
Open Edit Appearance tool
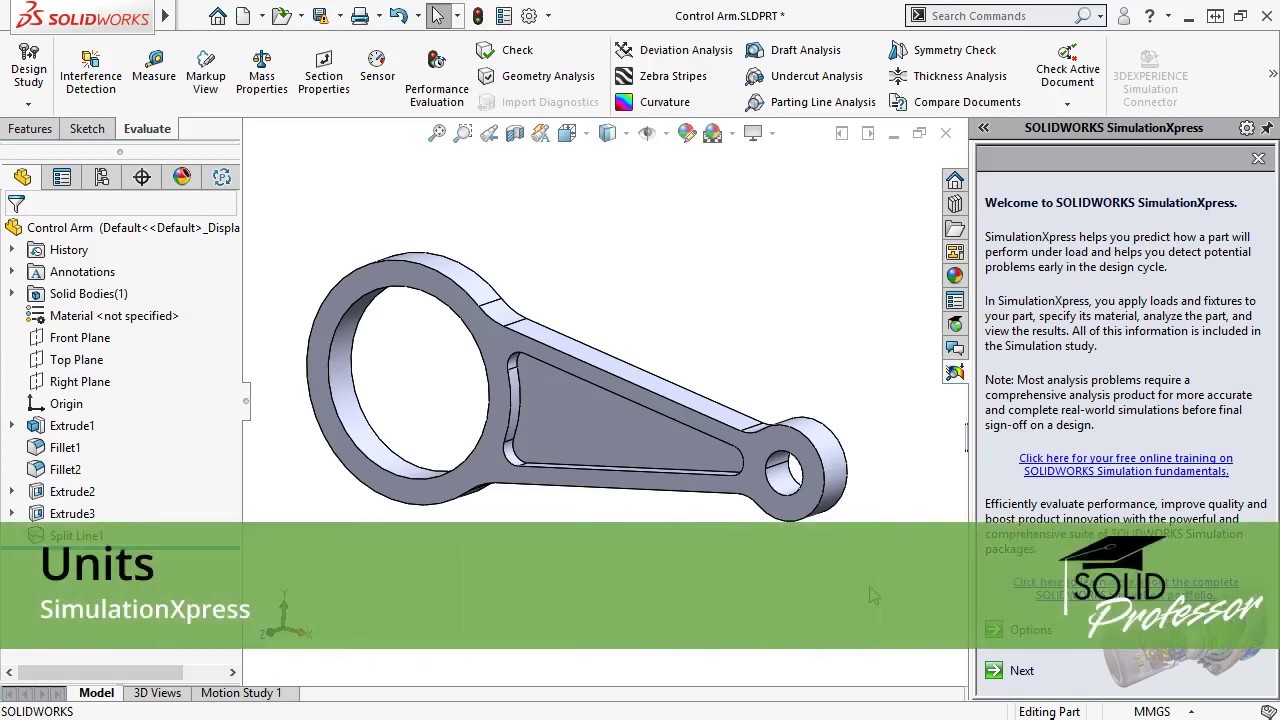(x=686, y=133)
